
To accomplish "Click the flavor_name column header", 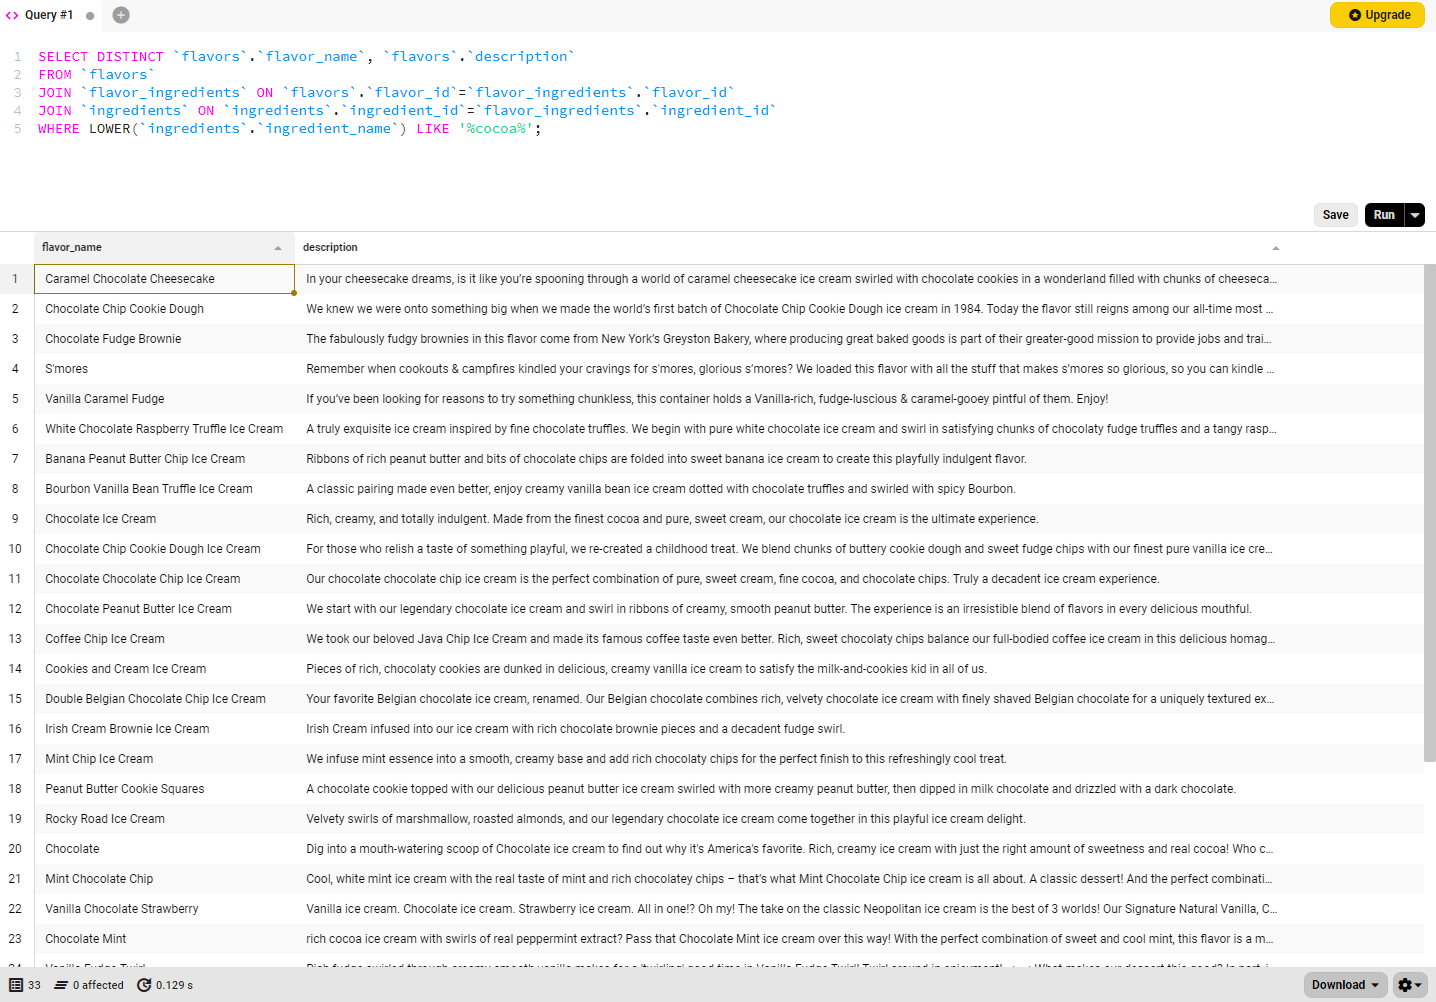I will pos(72,247).
